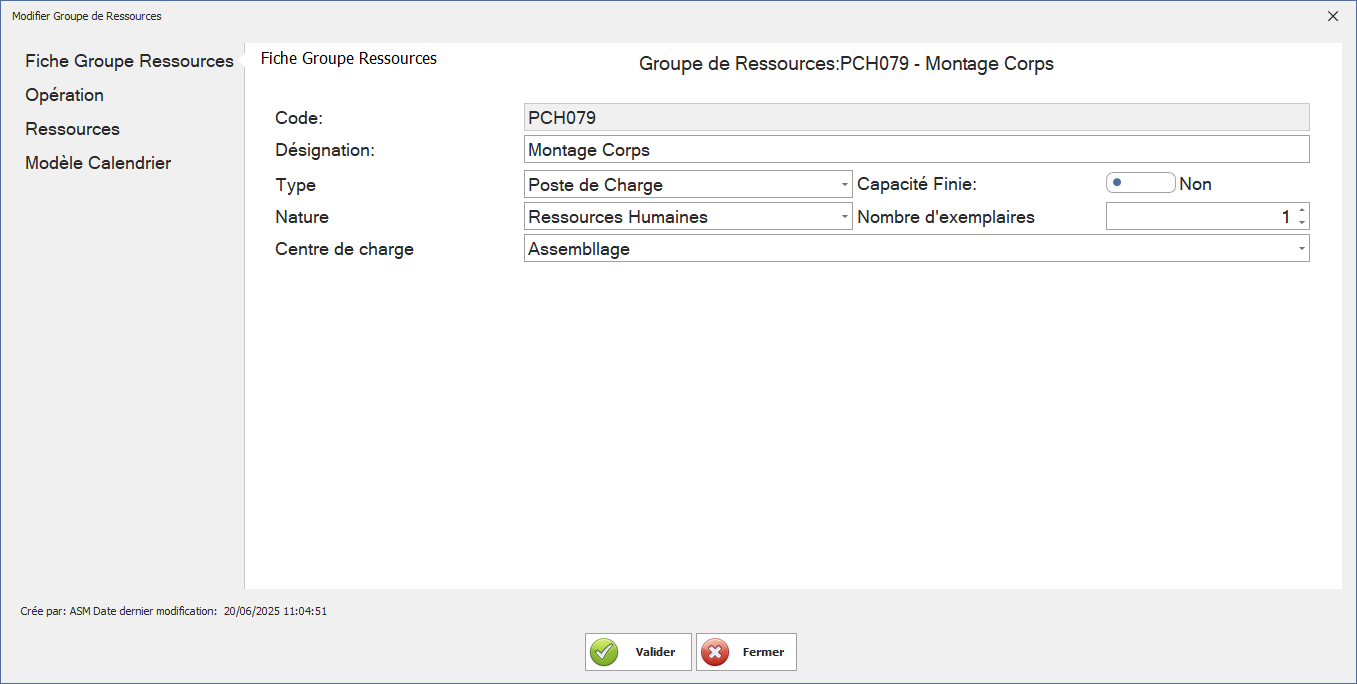Image resolution: width=1357 pixels, height=684 pixels.
Task: Focus the Nombre d'exemplaires value box
Action: point(1198,217)
